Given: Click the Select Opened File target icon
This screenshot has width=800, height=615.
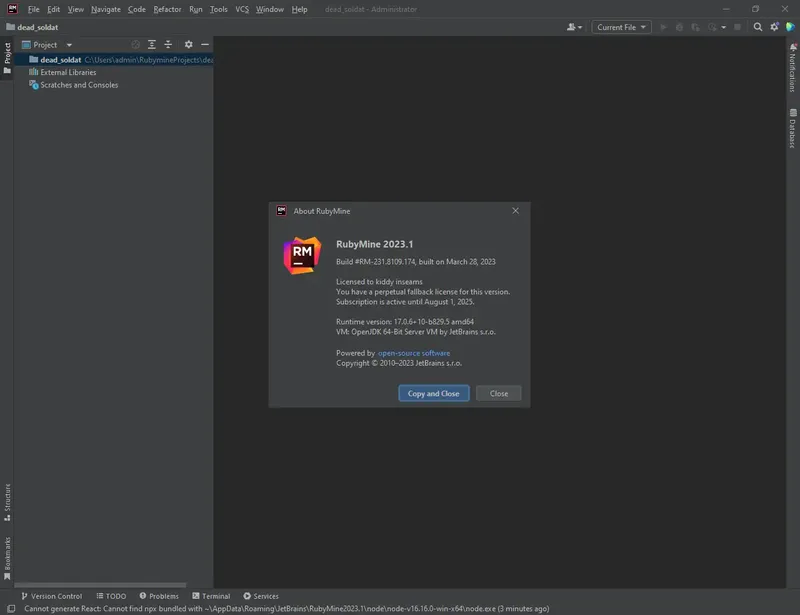Looking at the screenshot, I should pos(135,45).
